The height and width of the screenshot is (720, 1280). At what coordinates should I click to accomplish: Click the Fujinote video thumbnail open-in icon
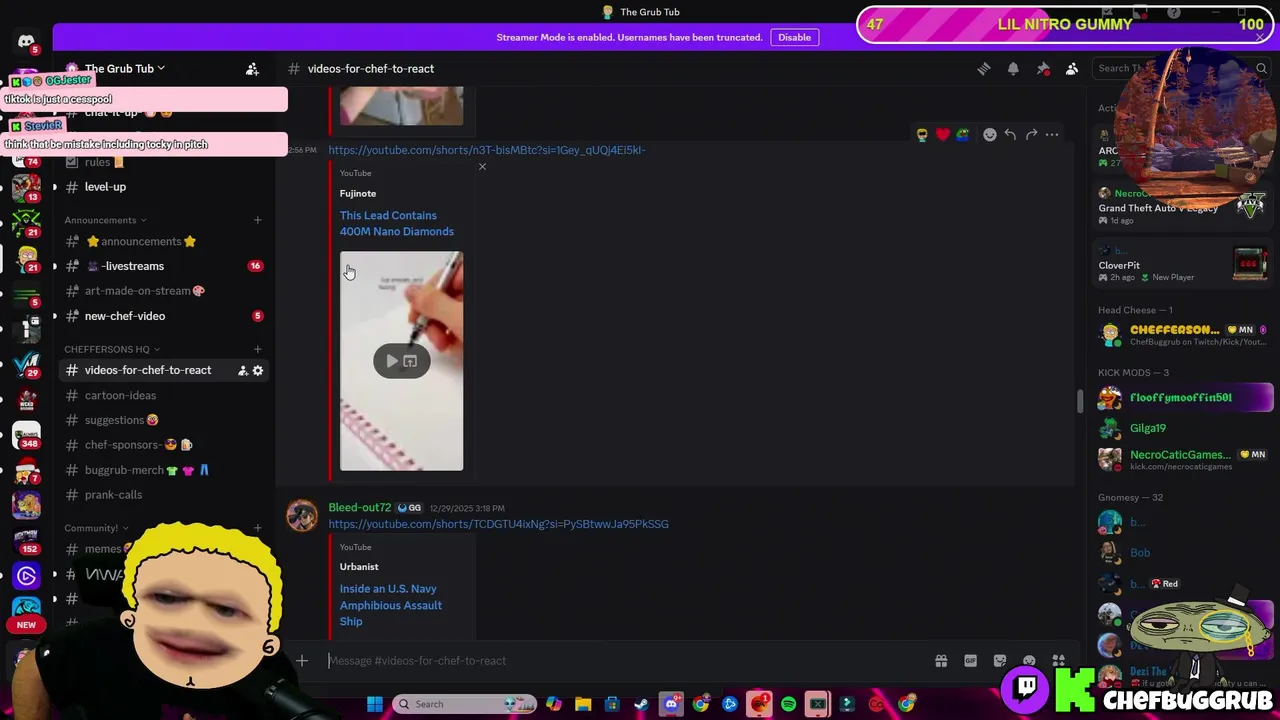tap(410, 361)
